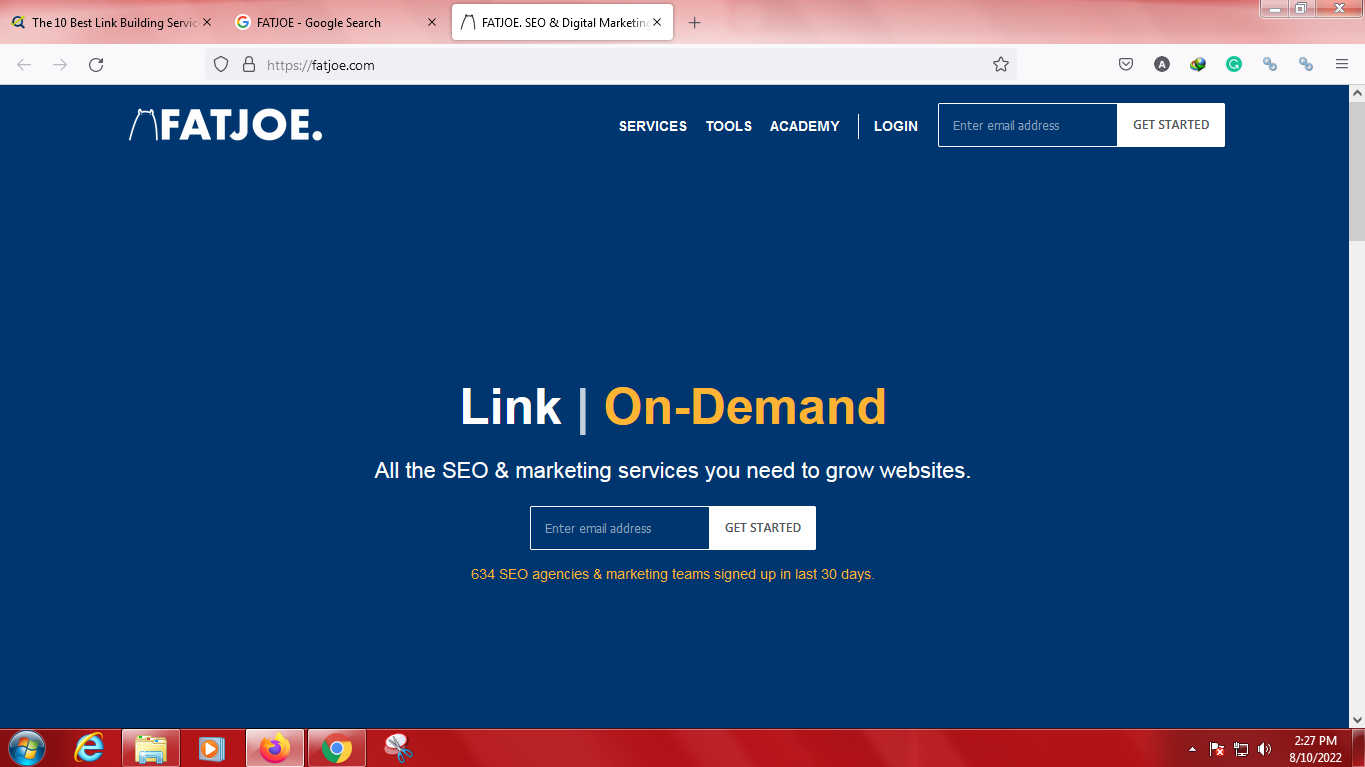Close the 'FATJOE - Google Search' tab

coord(432,22)
